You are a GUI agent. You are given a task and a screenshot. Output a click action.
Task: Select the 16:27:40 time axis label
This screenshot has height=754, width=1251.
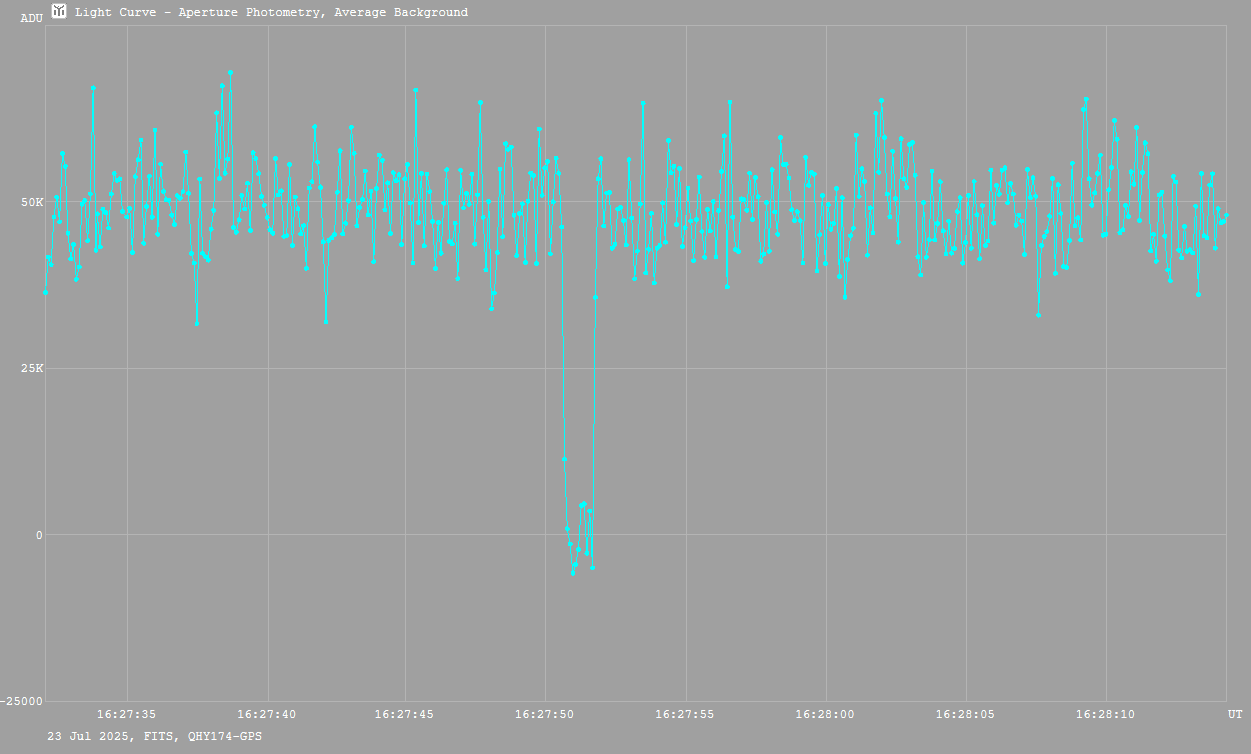(266, 715)
